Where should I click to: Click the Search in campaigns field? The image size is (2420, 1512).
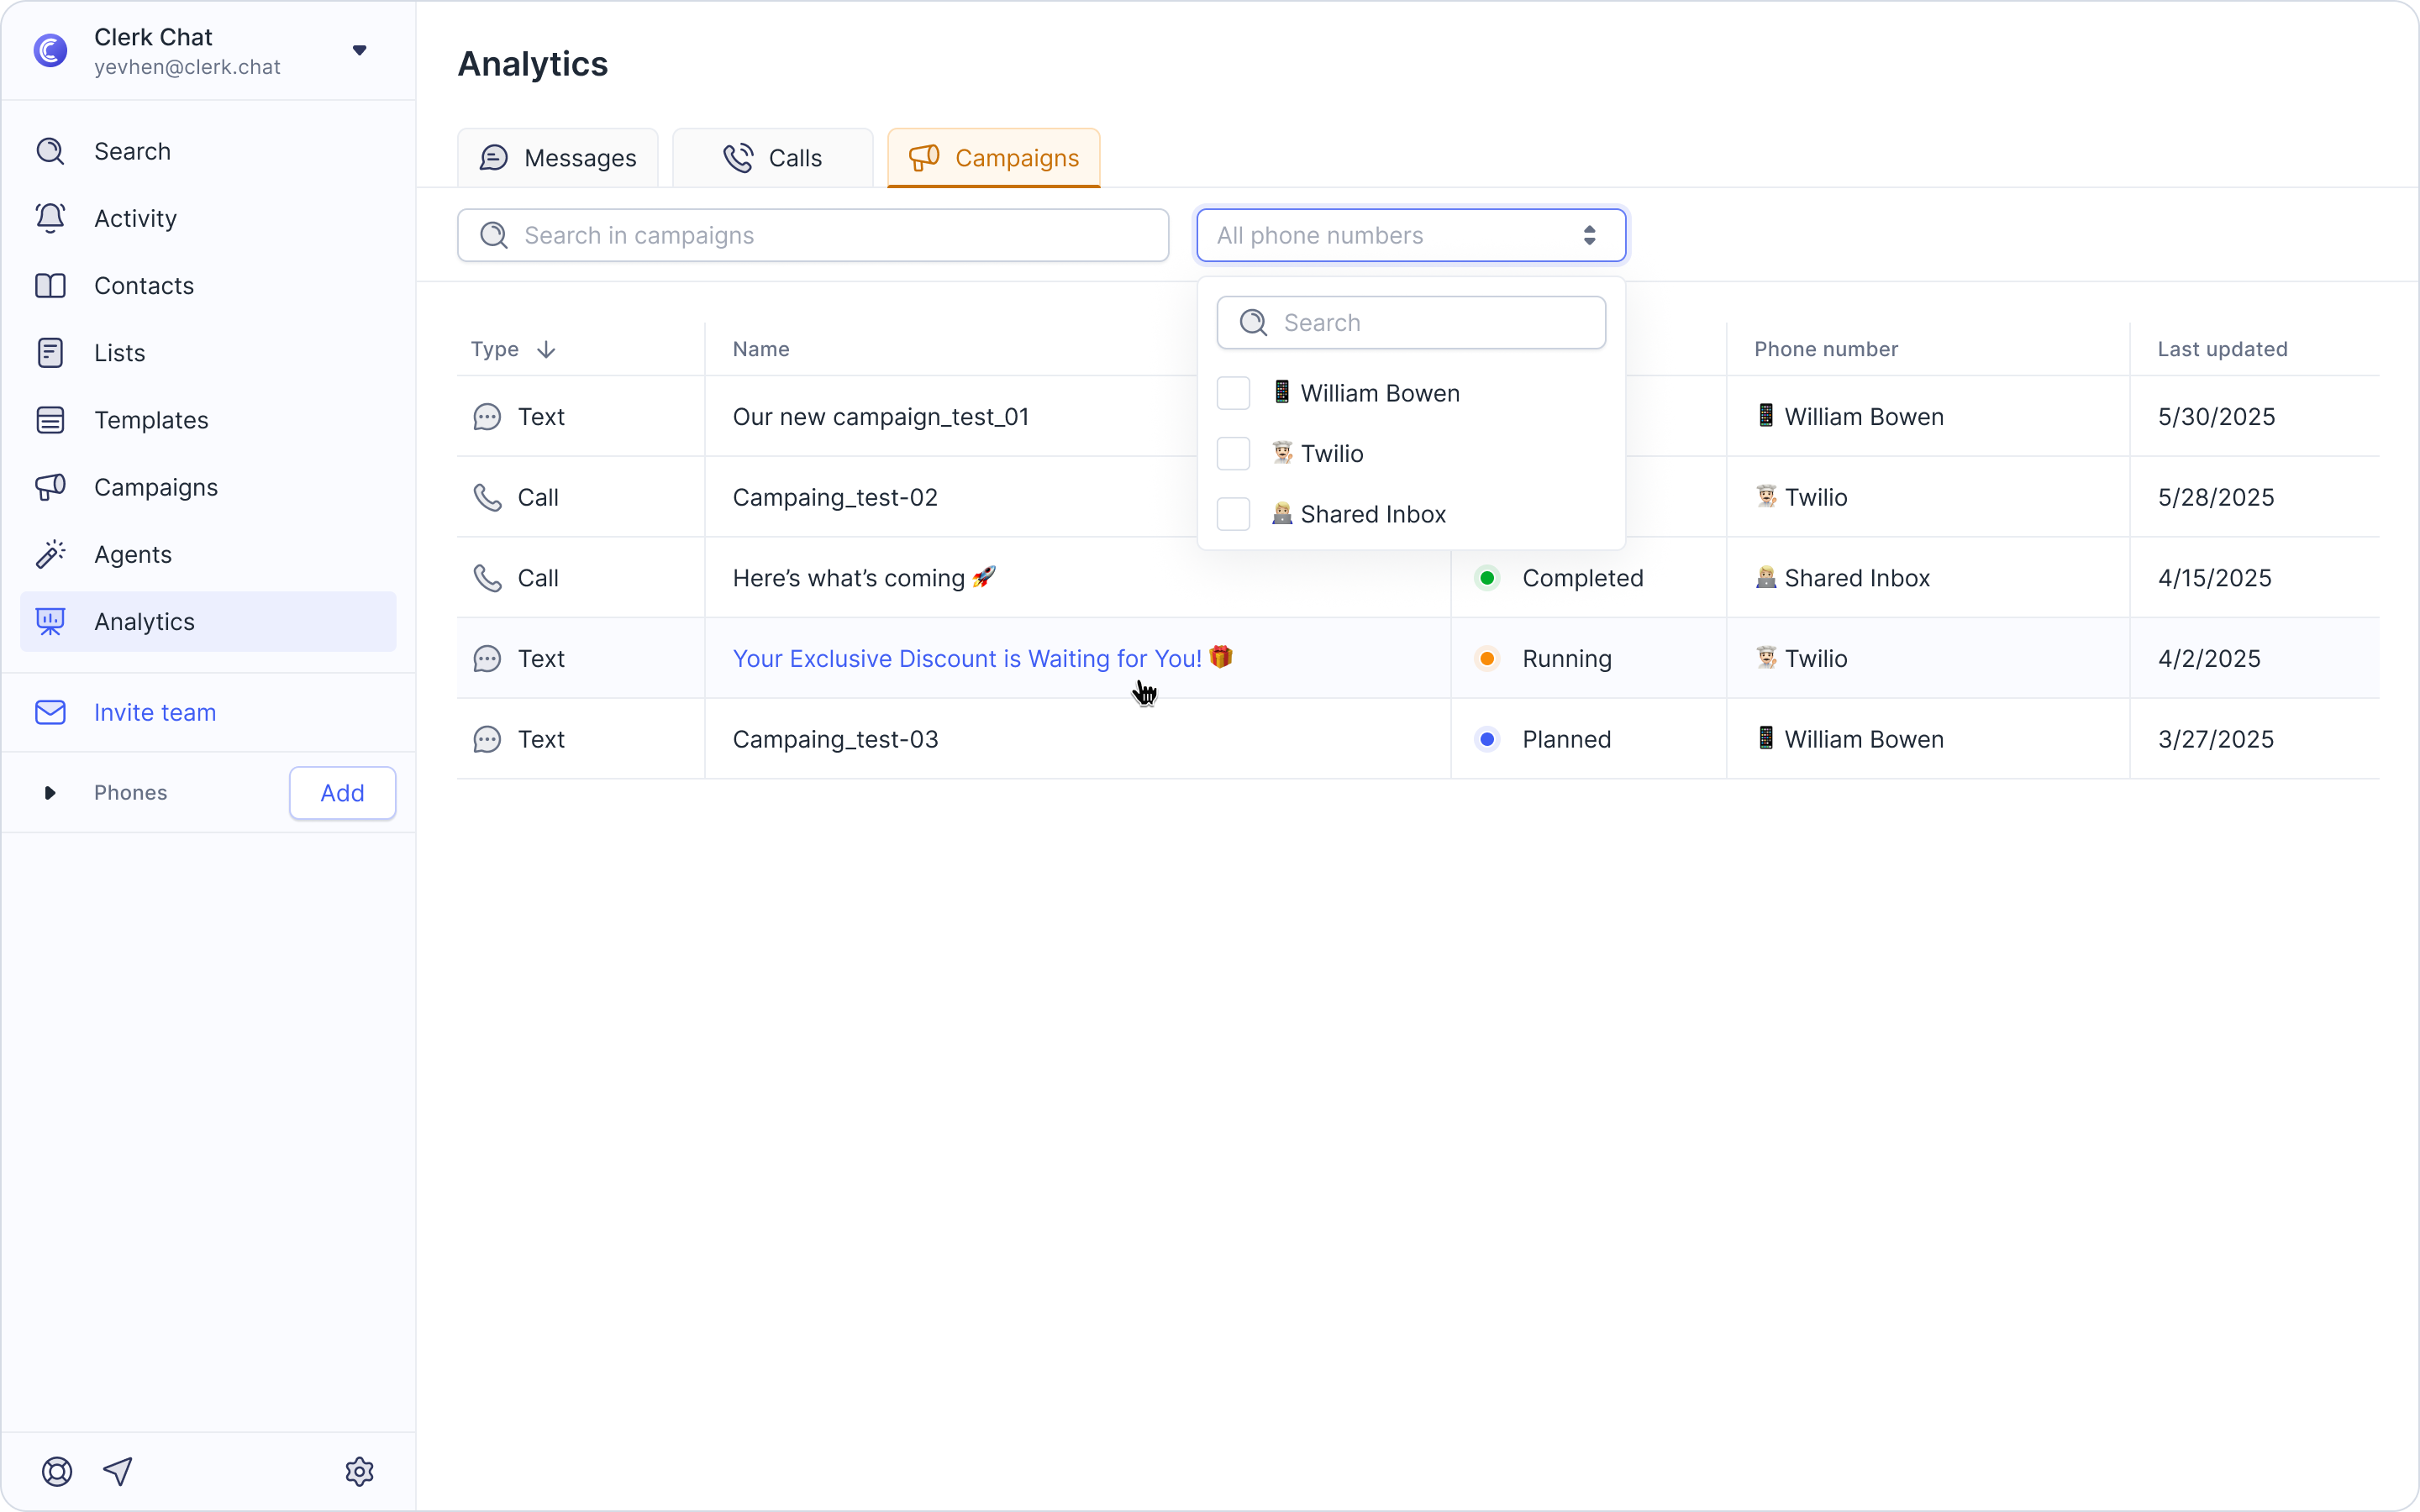813,235
